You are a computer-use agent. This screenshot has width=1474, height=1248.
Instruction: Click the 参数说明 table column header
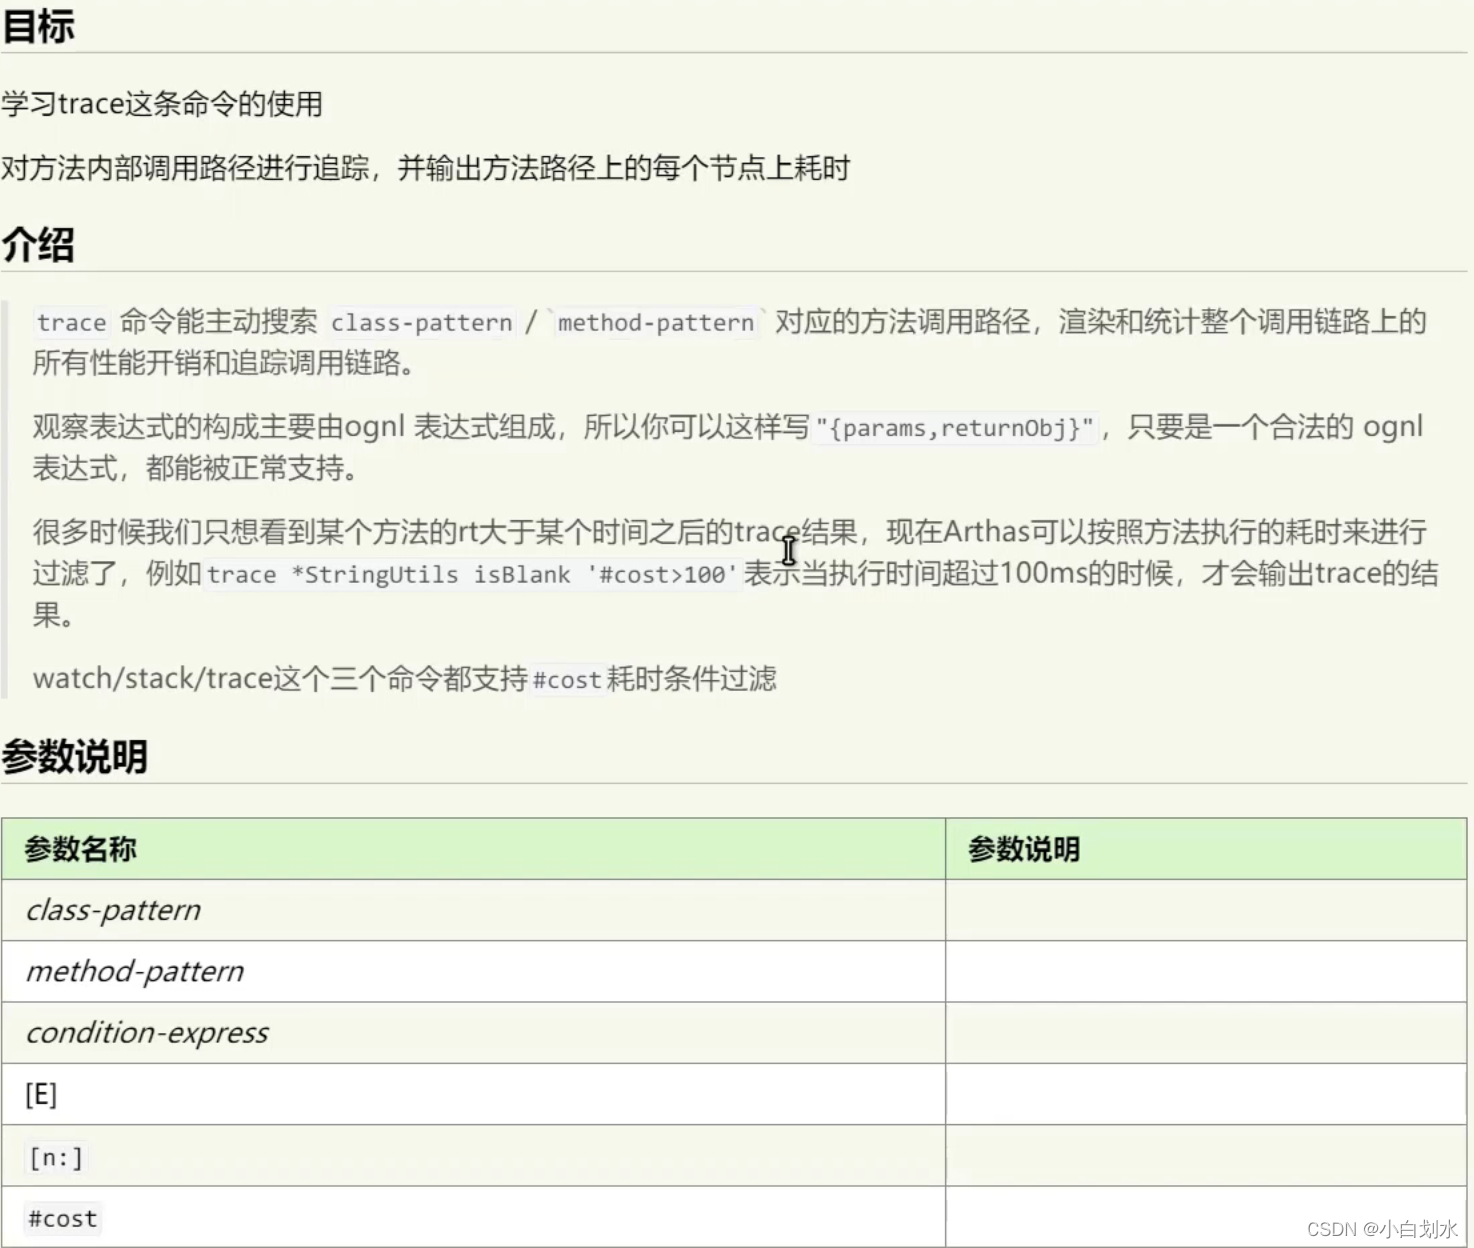point(1206,849)
